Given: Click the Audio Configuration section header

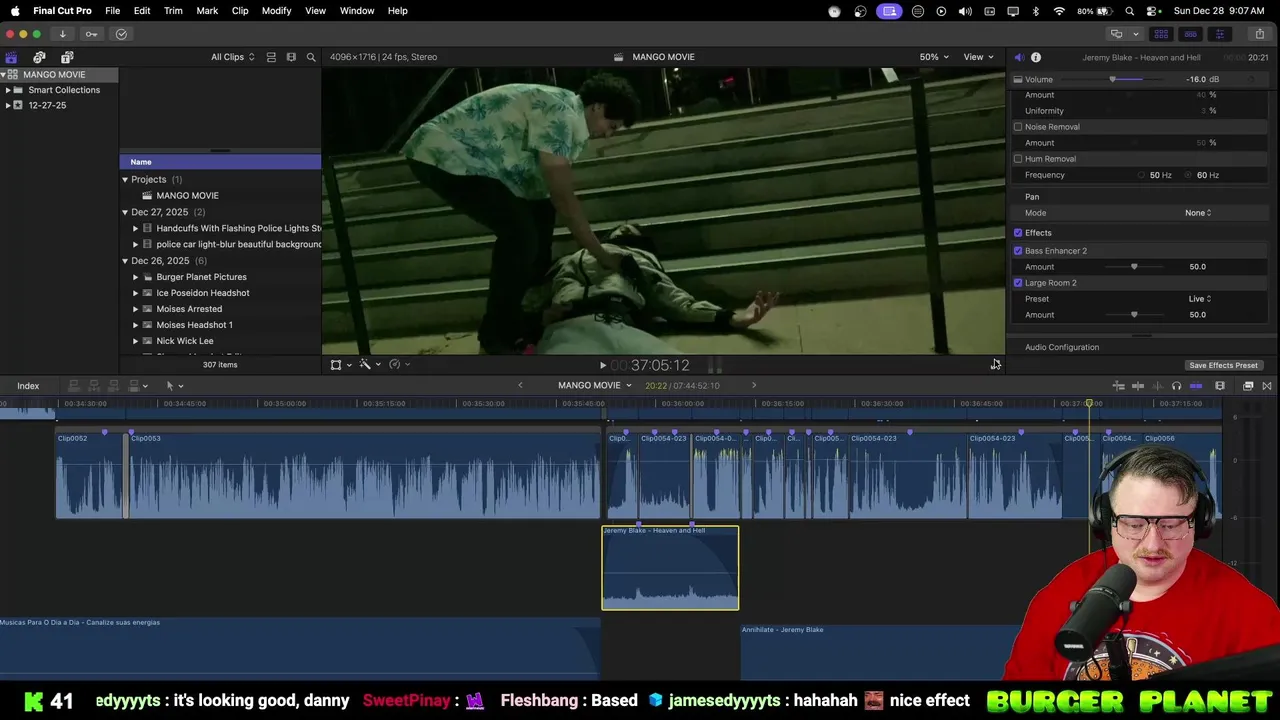Looking at the screenshot, I should tap(1062, 347).
